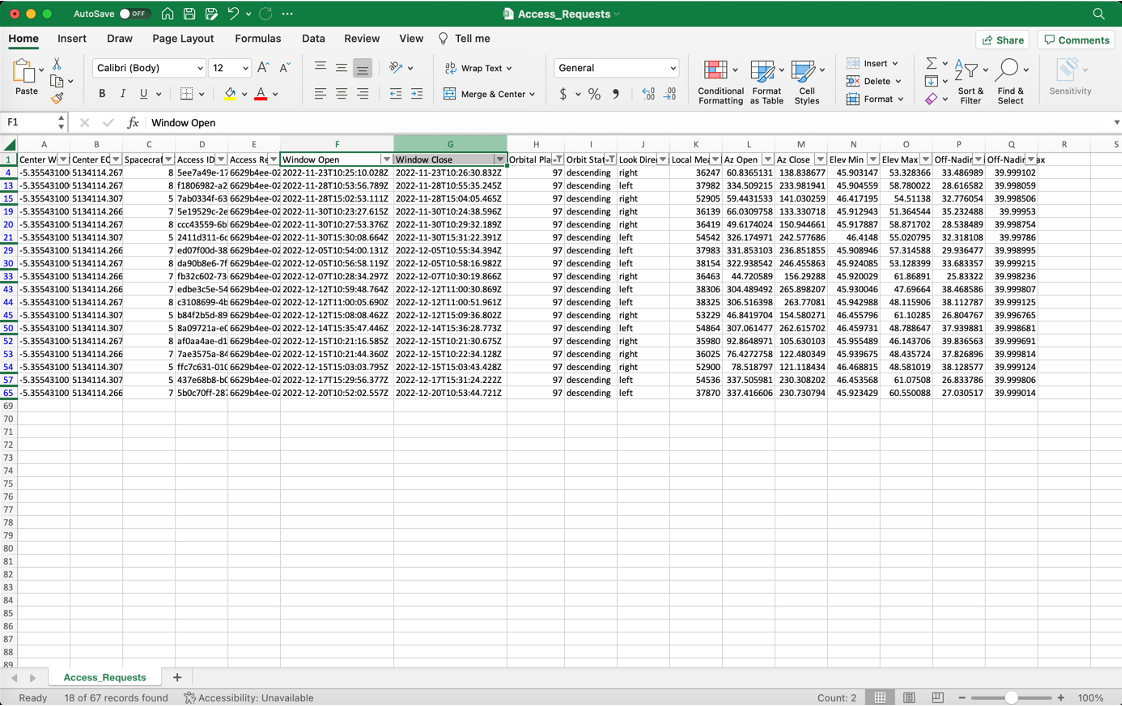1122x706 pixels.
Task: Click the Delete cells button
Action: [873, 82]
